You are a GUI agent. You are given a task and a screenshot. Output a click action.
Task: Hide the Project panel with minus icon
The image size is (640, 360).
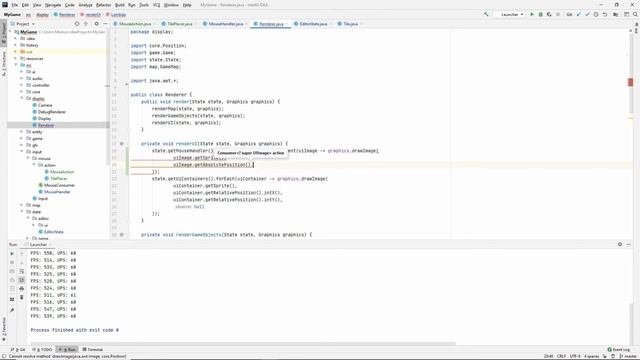click(x=105, y=24)
